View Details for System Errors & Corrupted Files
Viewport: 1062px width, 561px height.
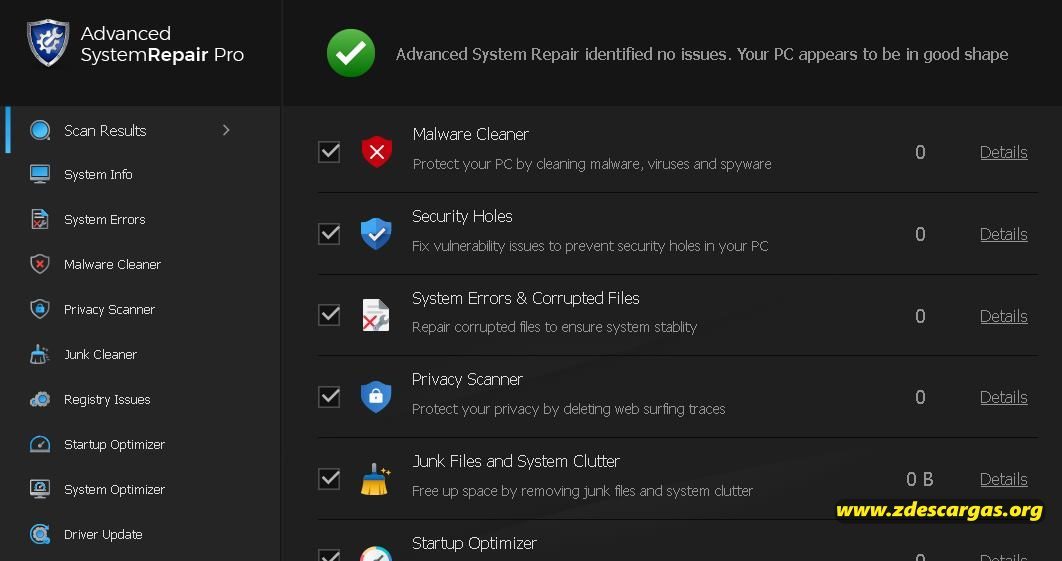(1004, 316)
